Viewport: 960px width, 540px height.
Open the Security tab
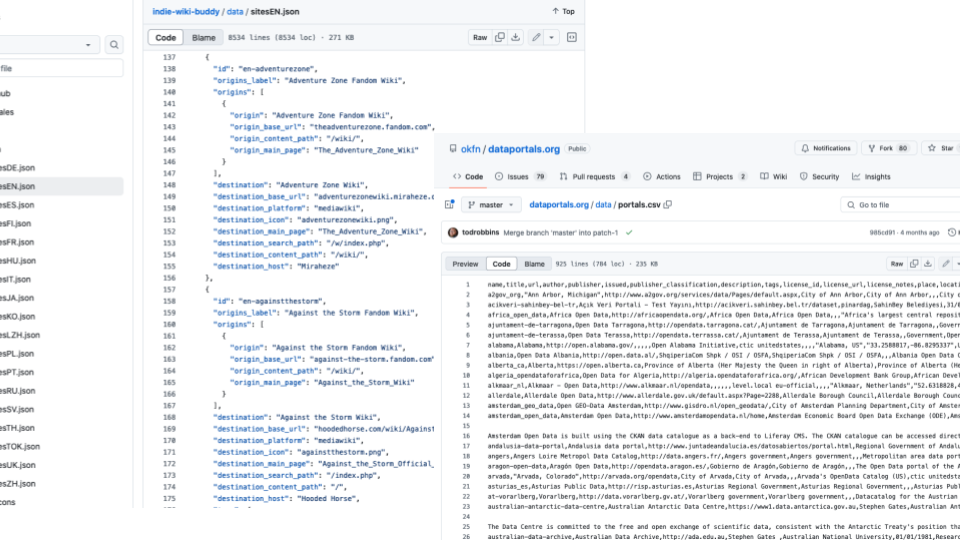(x=819, y=176)
